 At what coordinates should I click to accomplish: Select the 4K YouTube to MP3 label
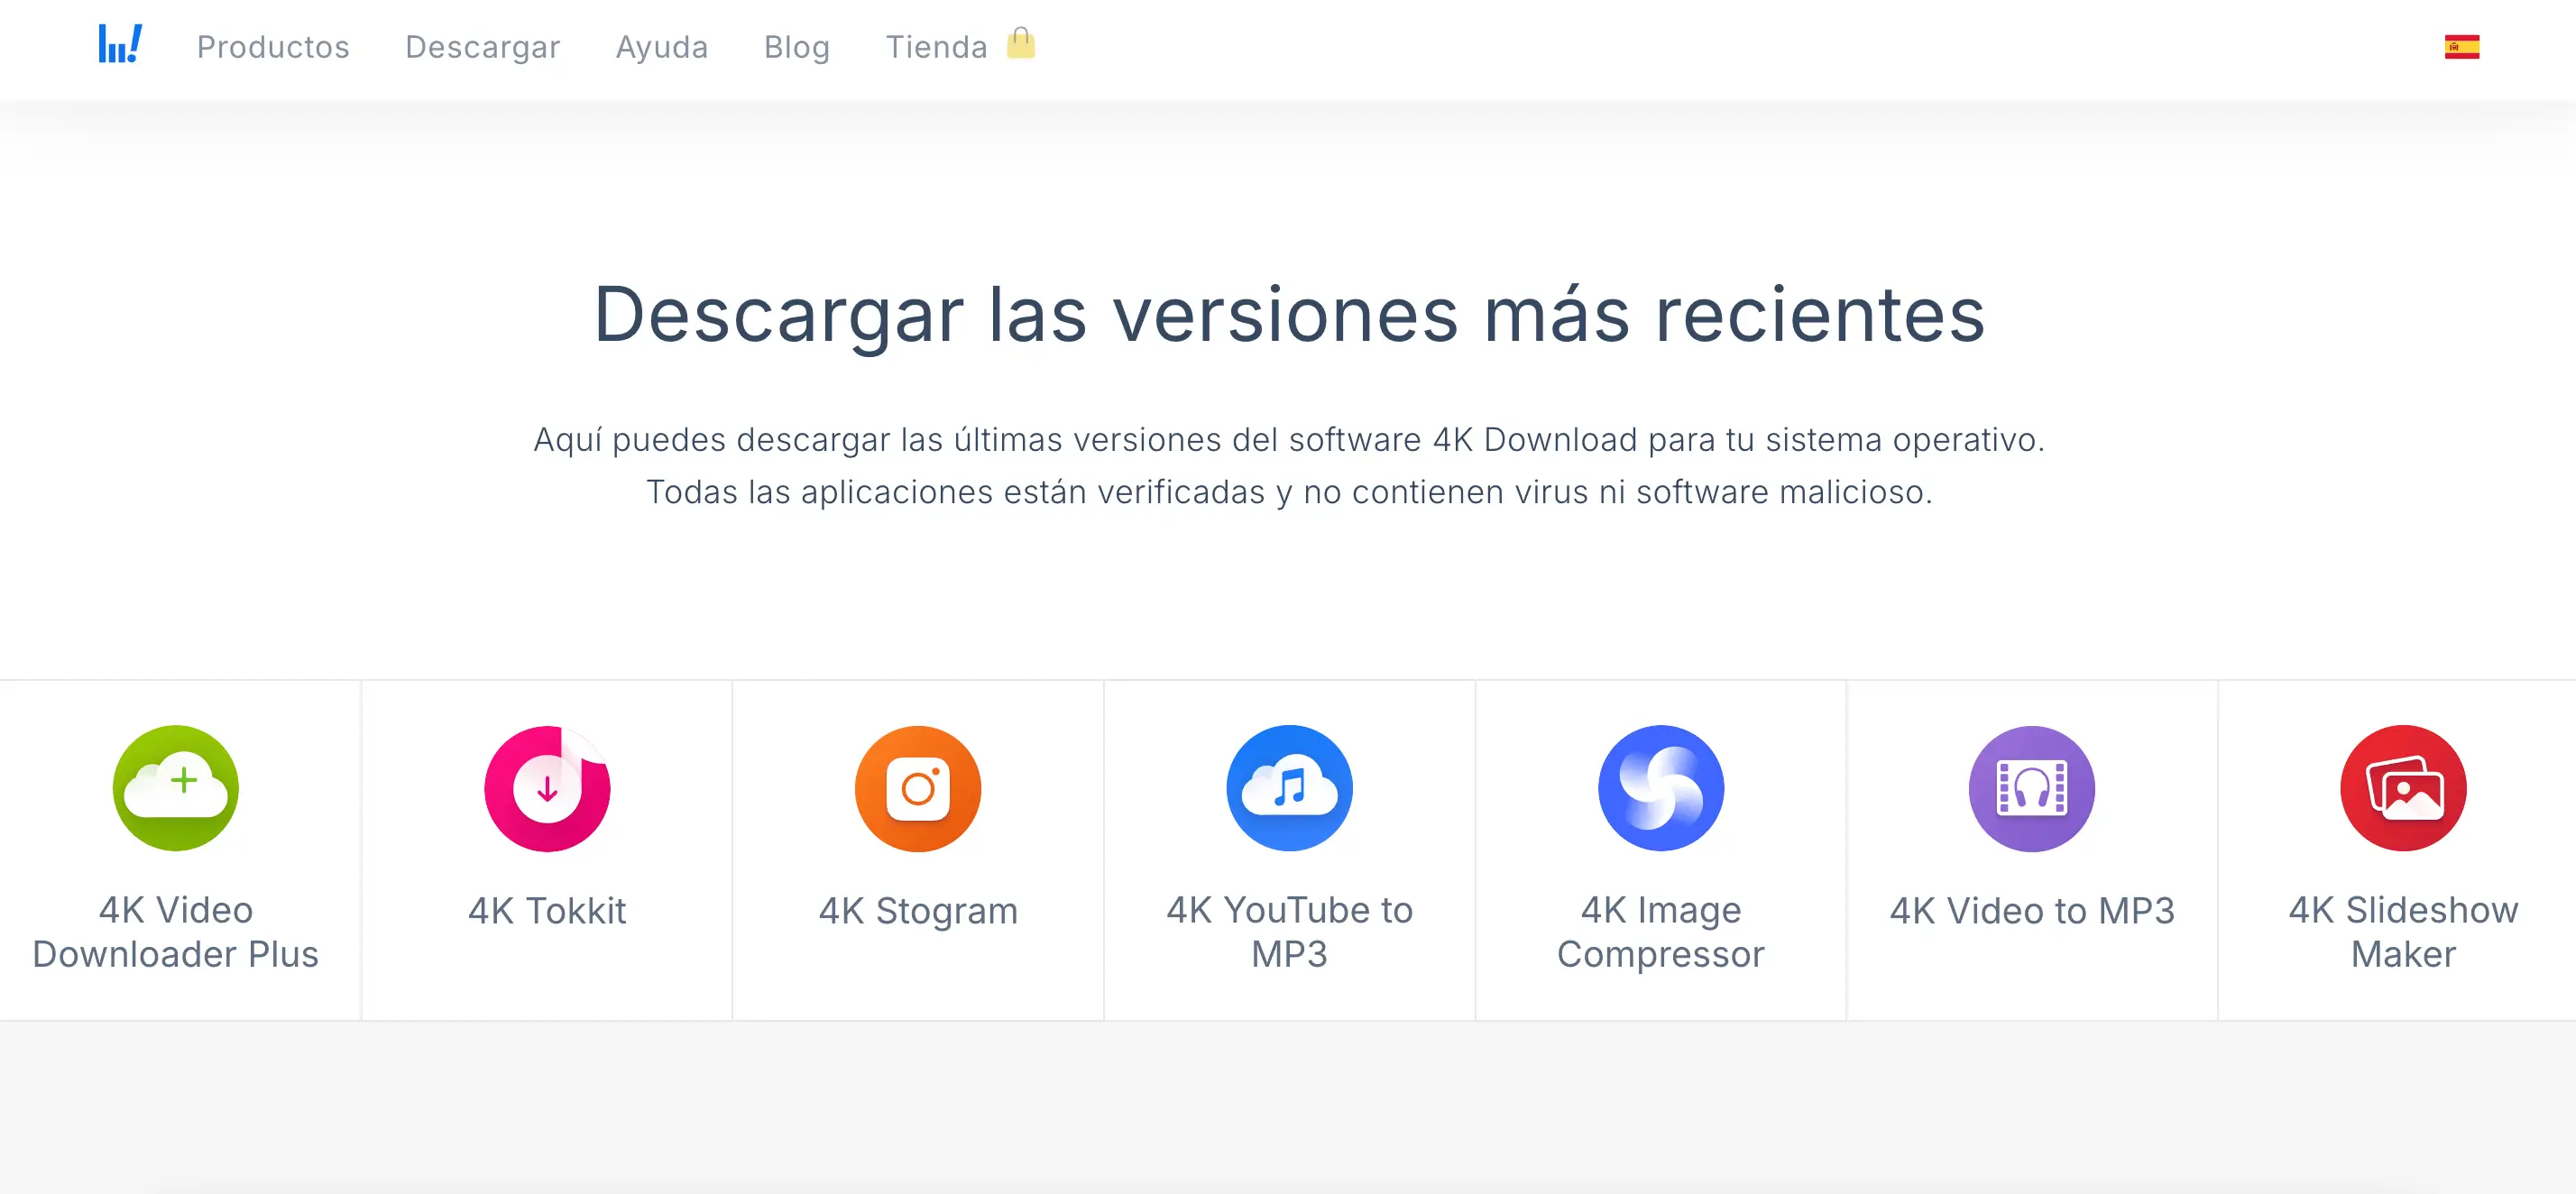tap(1289, 931)
